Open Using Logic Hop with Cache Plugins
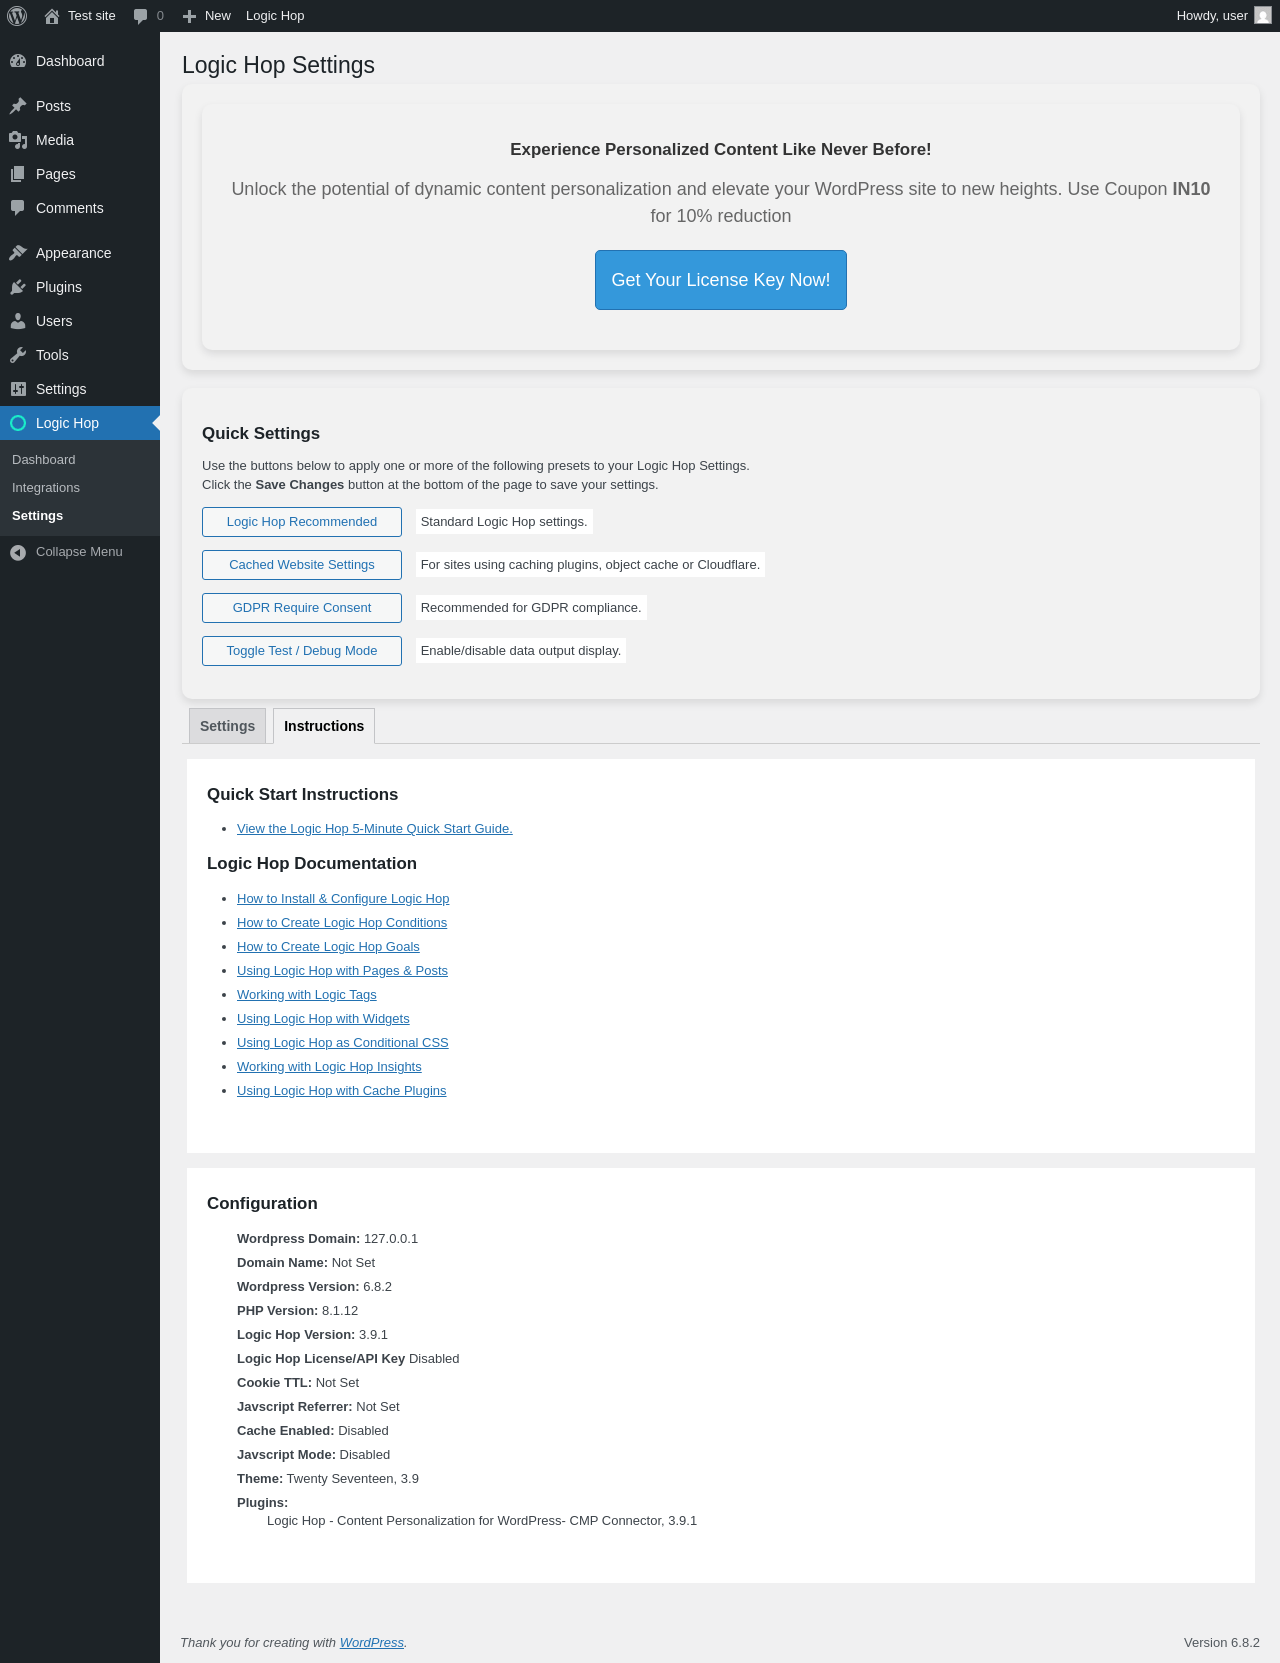Screen dimensions: 1280x1663 click(x=342, y=1091)
